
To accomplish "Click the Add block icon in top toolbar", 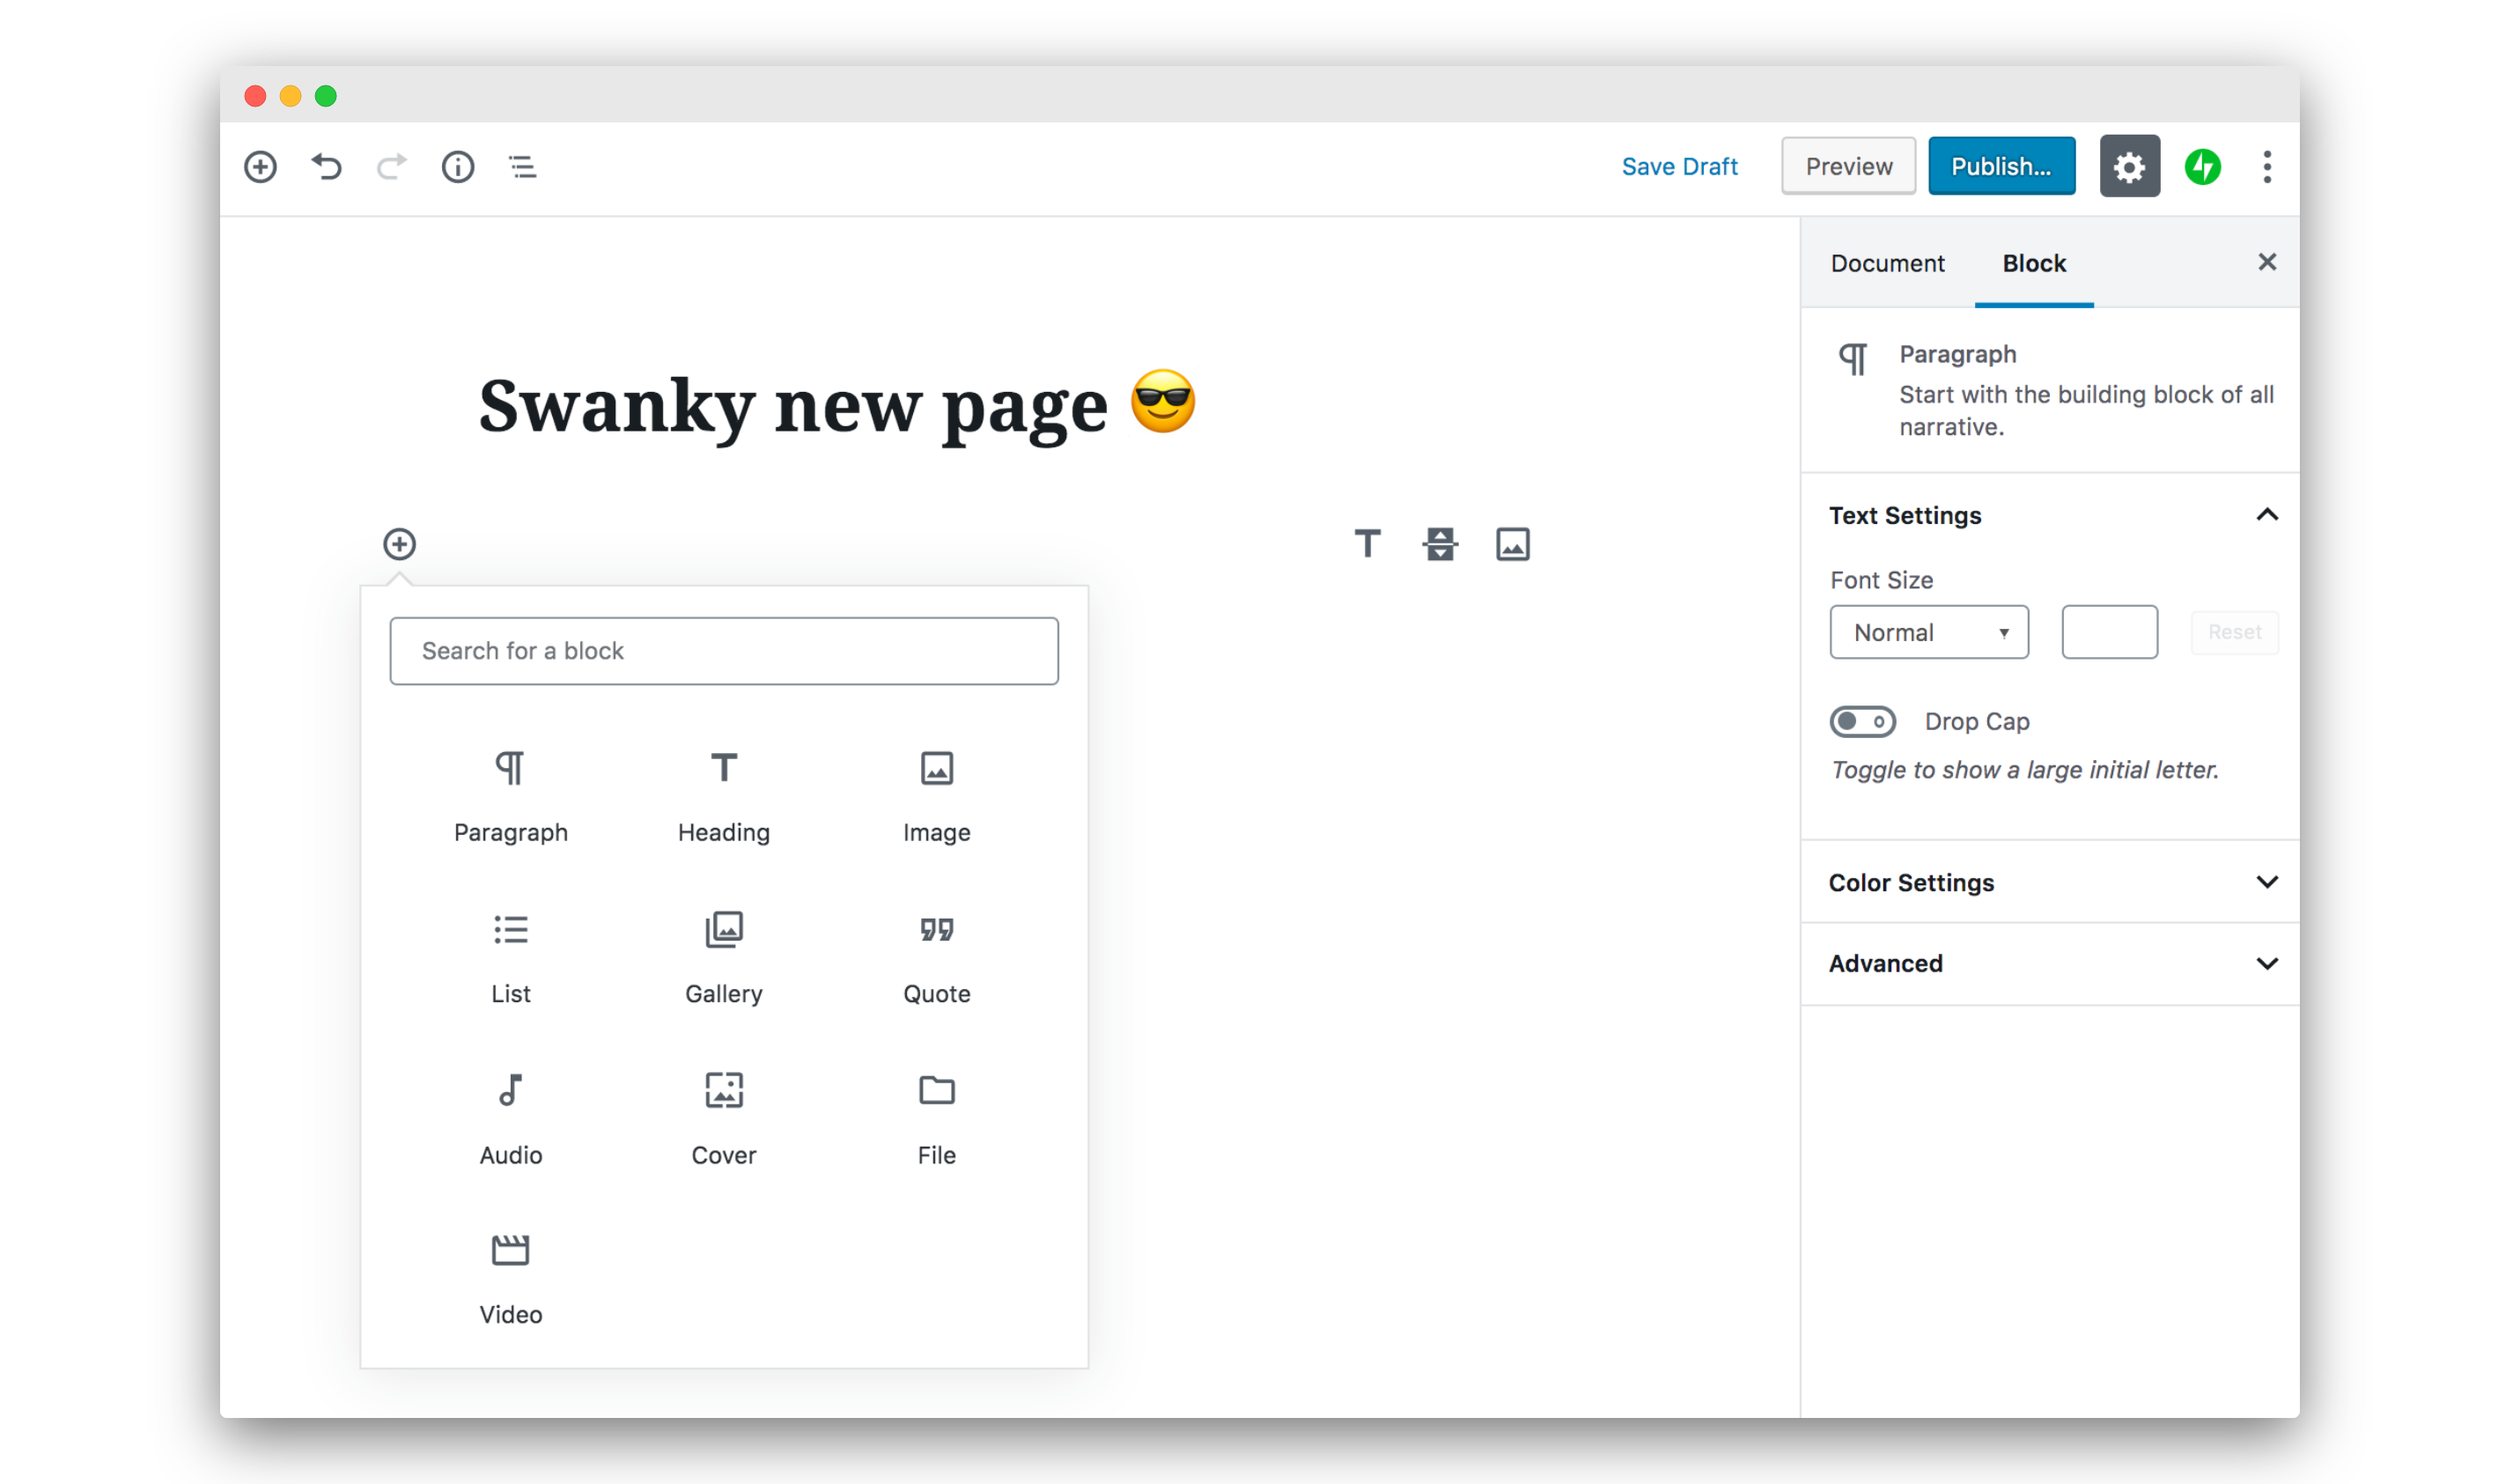I will tap(260, 167).
